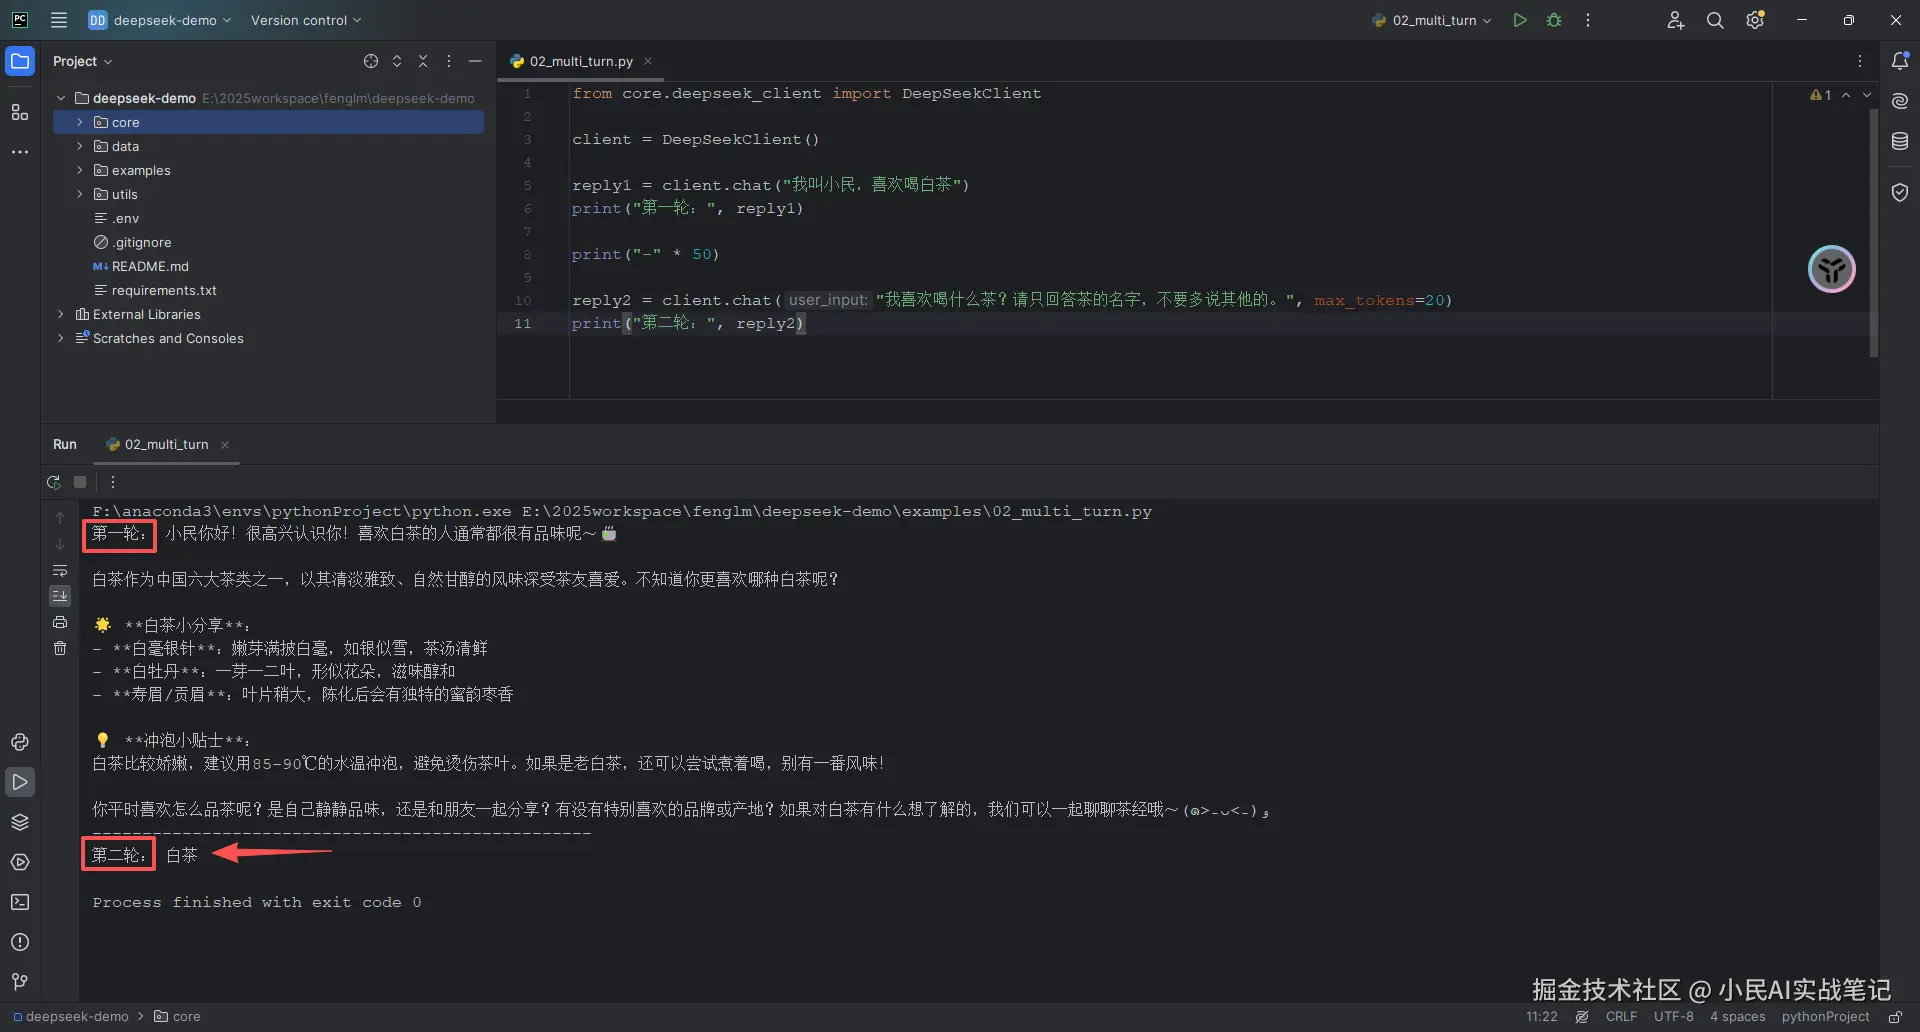Toggle soft-wrap in Run console
Viewport: 1920px width, 1032px height.
point(60,570)
